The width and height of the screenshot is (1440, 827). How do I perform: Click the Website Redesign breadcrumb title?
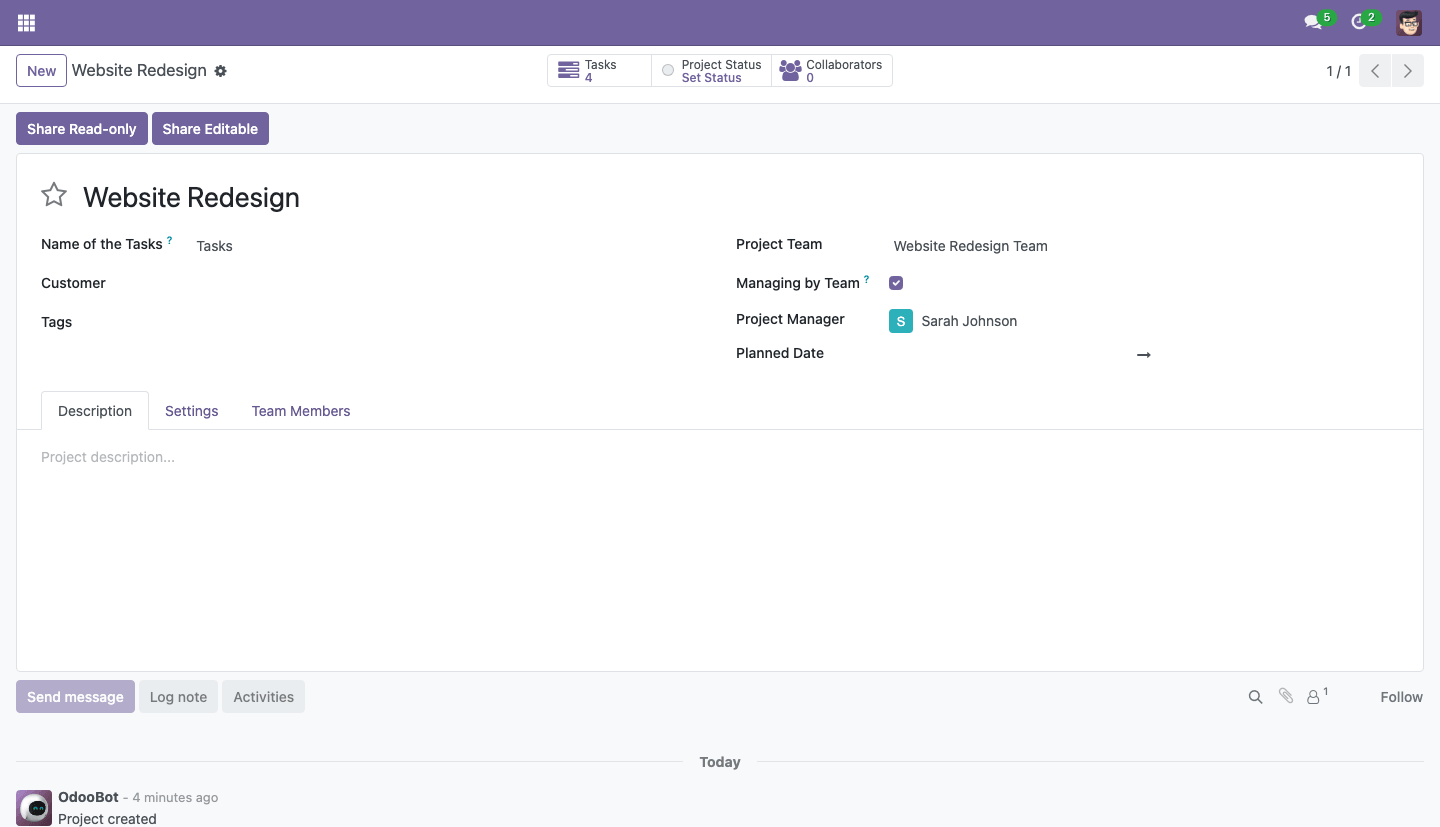pyautogui.click(x=139, y=71)
